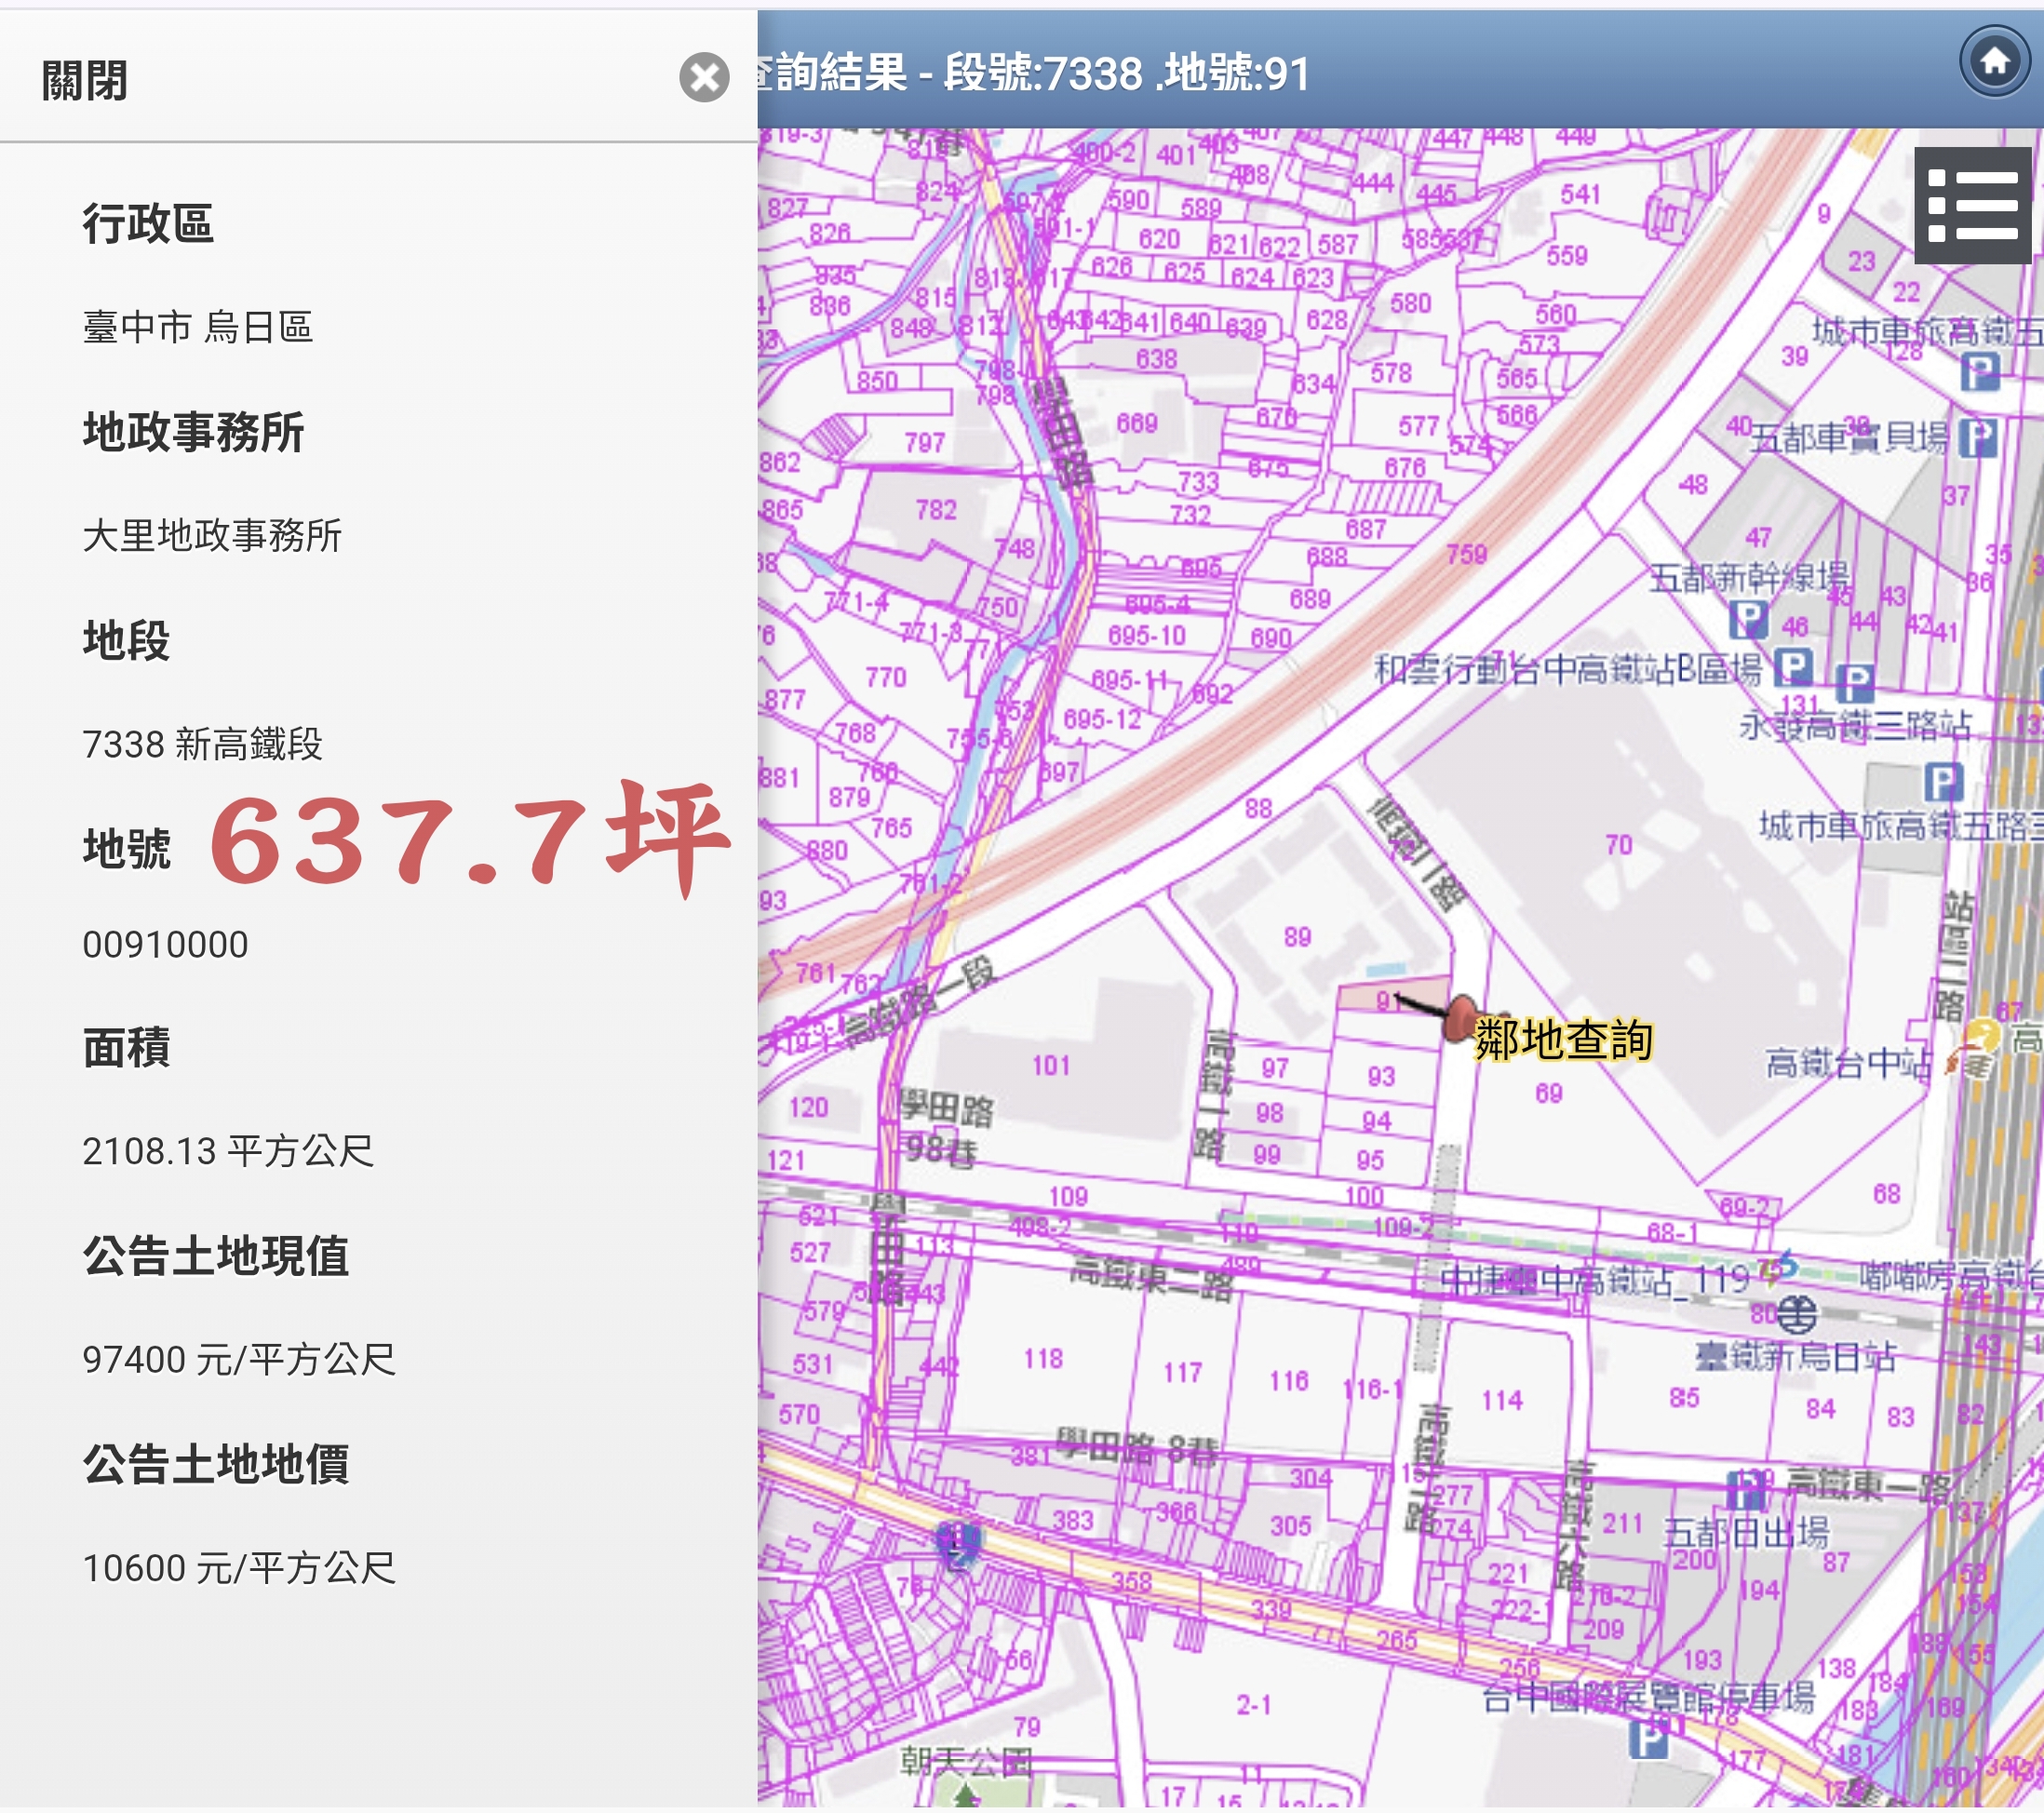Viewport: 2044px width, 1813px height.
Task: Open the list menu icon
Action: coord(1972,205)
